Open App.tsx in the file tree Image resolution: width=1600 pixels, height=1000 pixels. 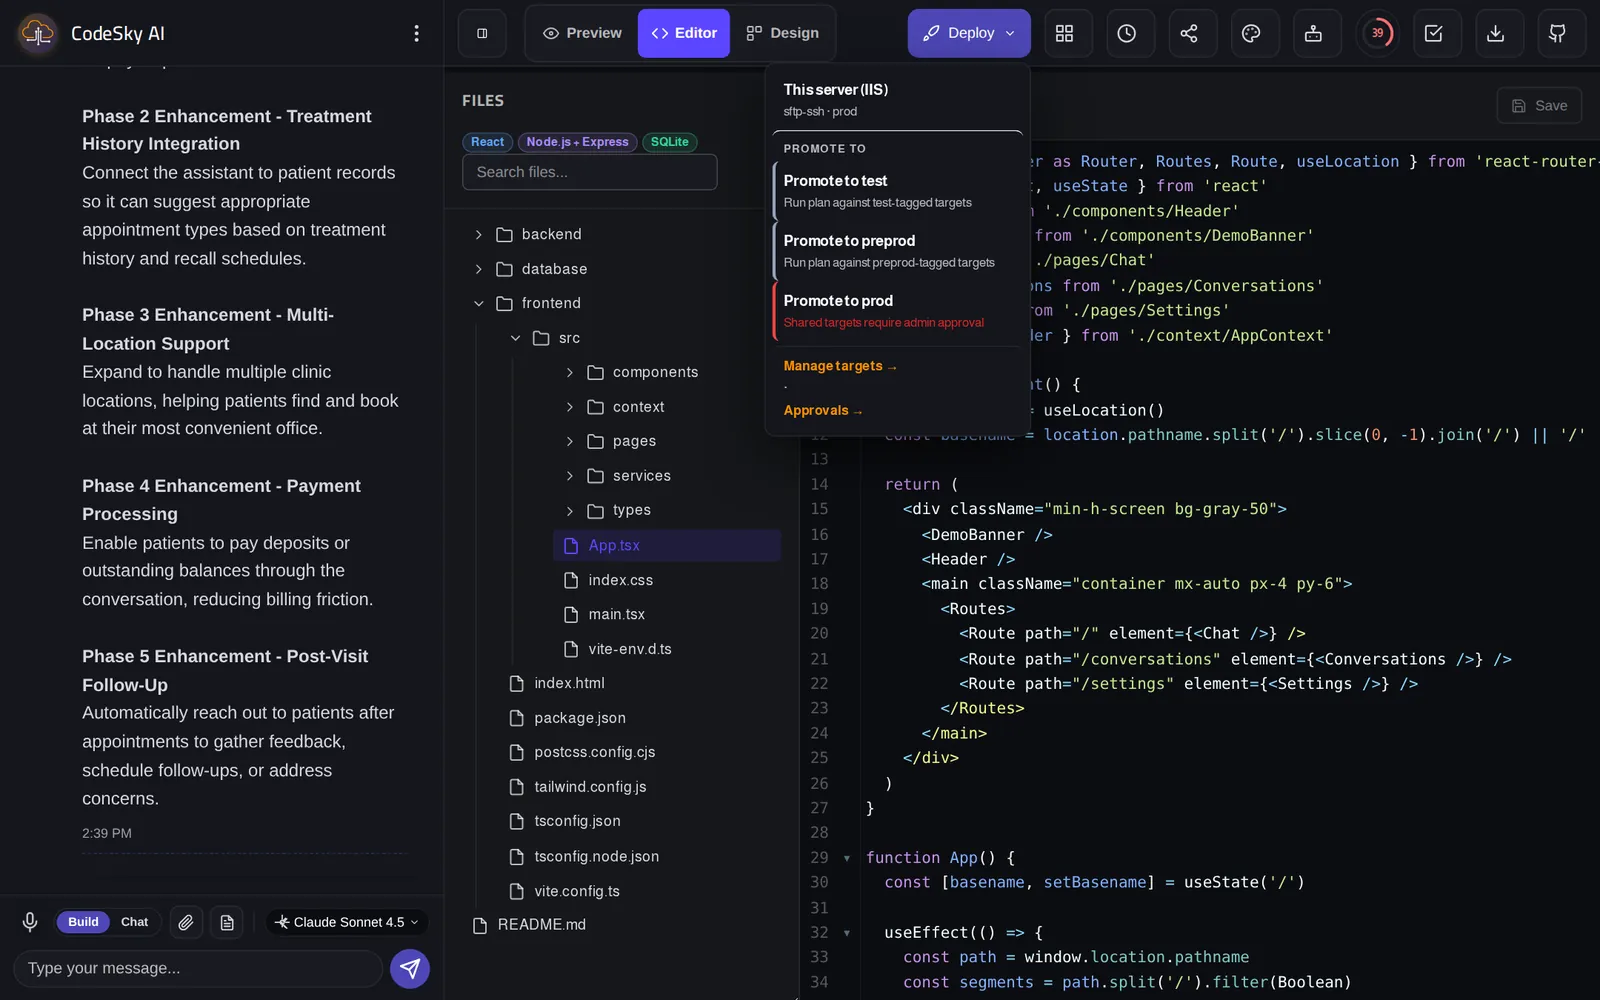[667, 545]
